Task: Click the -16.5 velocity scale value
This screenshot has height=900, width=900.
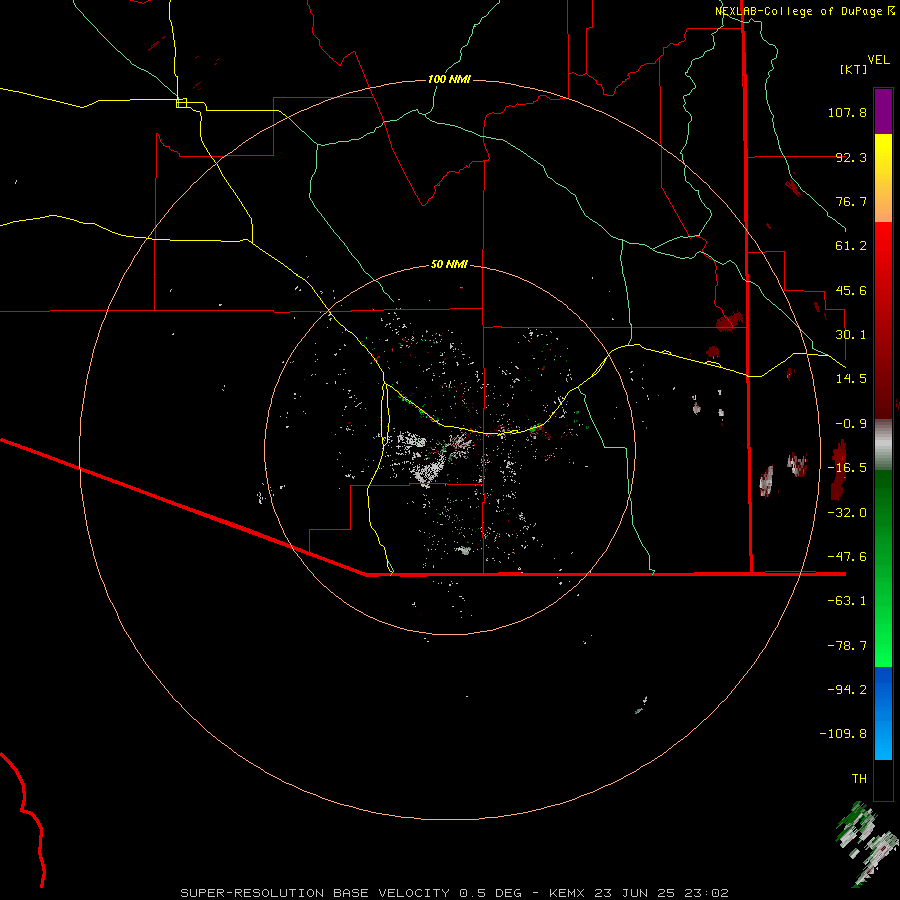Action: pos(847,468)
